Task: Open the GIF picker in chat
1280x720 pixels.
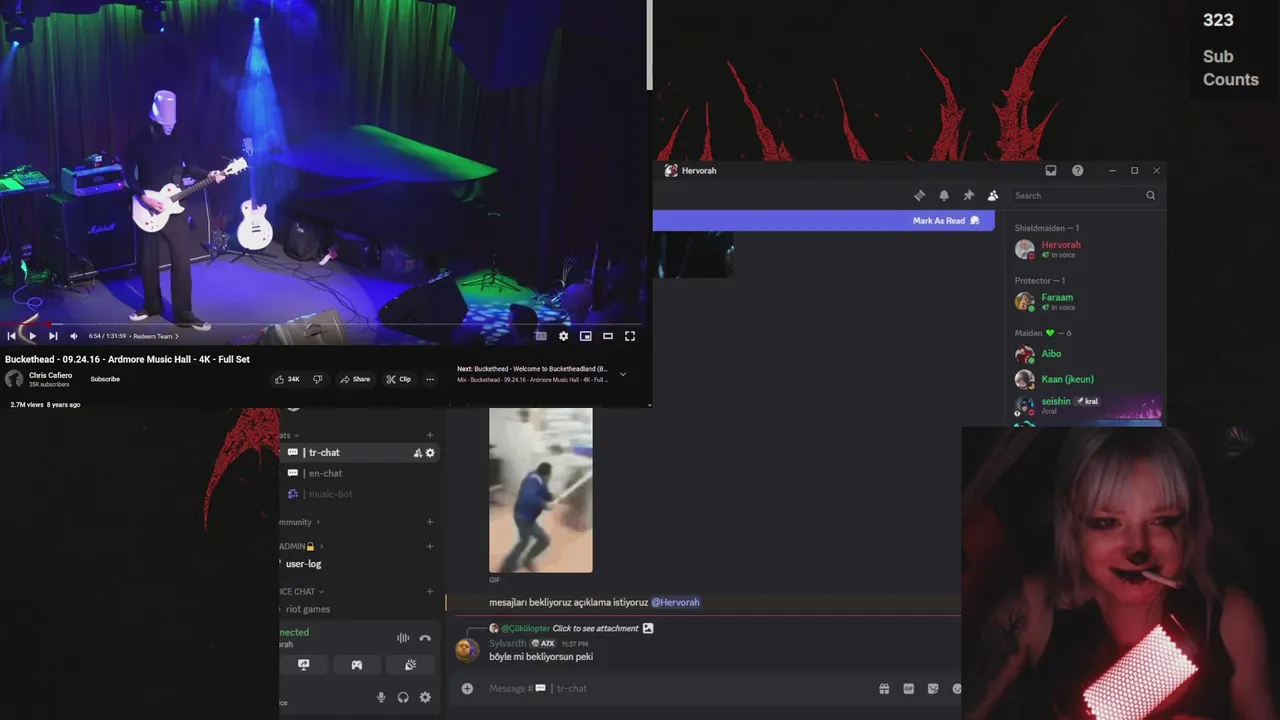Action: [908, 688]
